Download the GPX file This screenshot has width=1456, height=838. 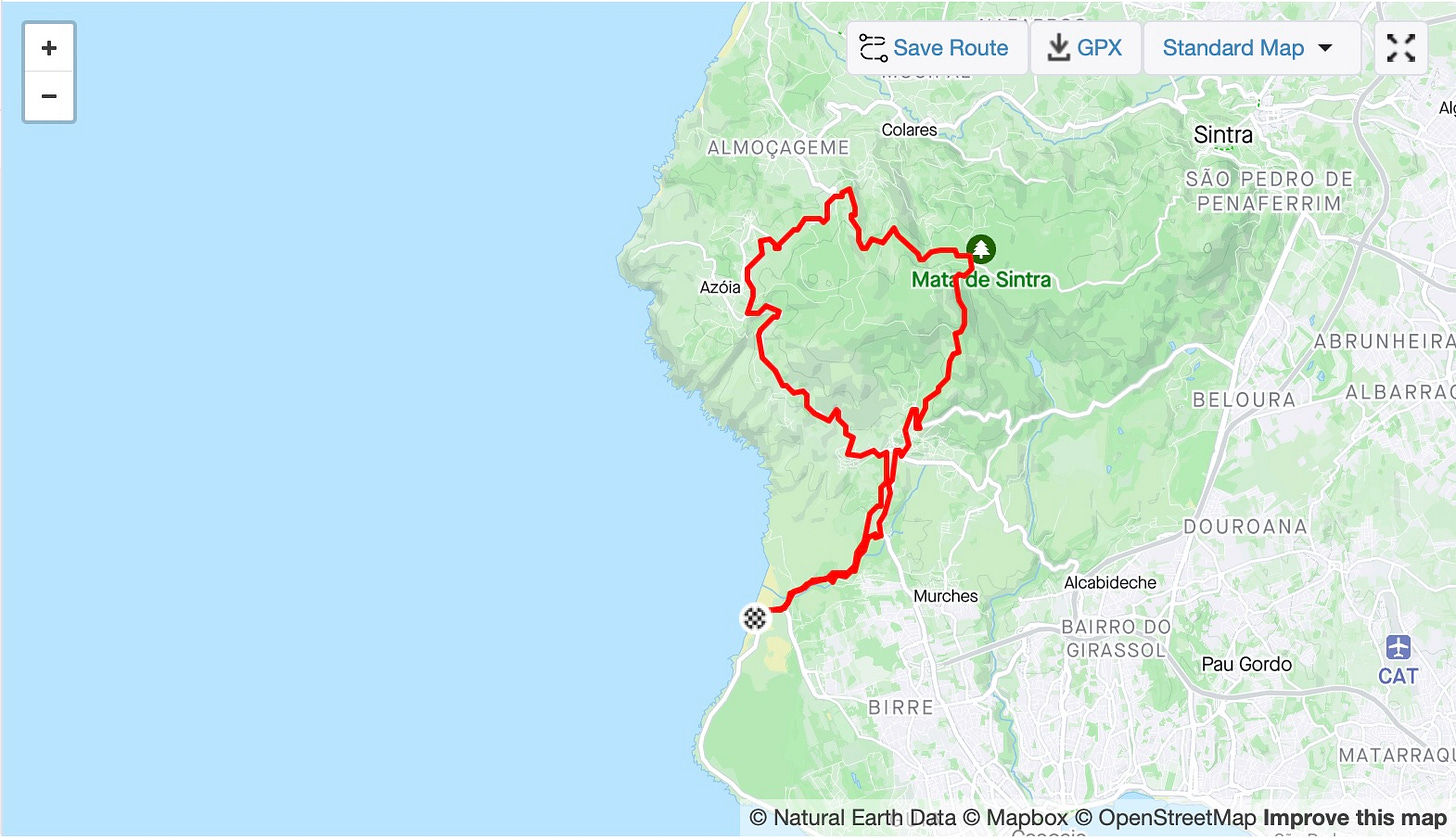pos(1086,48)
